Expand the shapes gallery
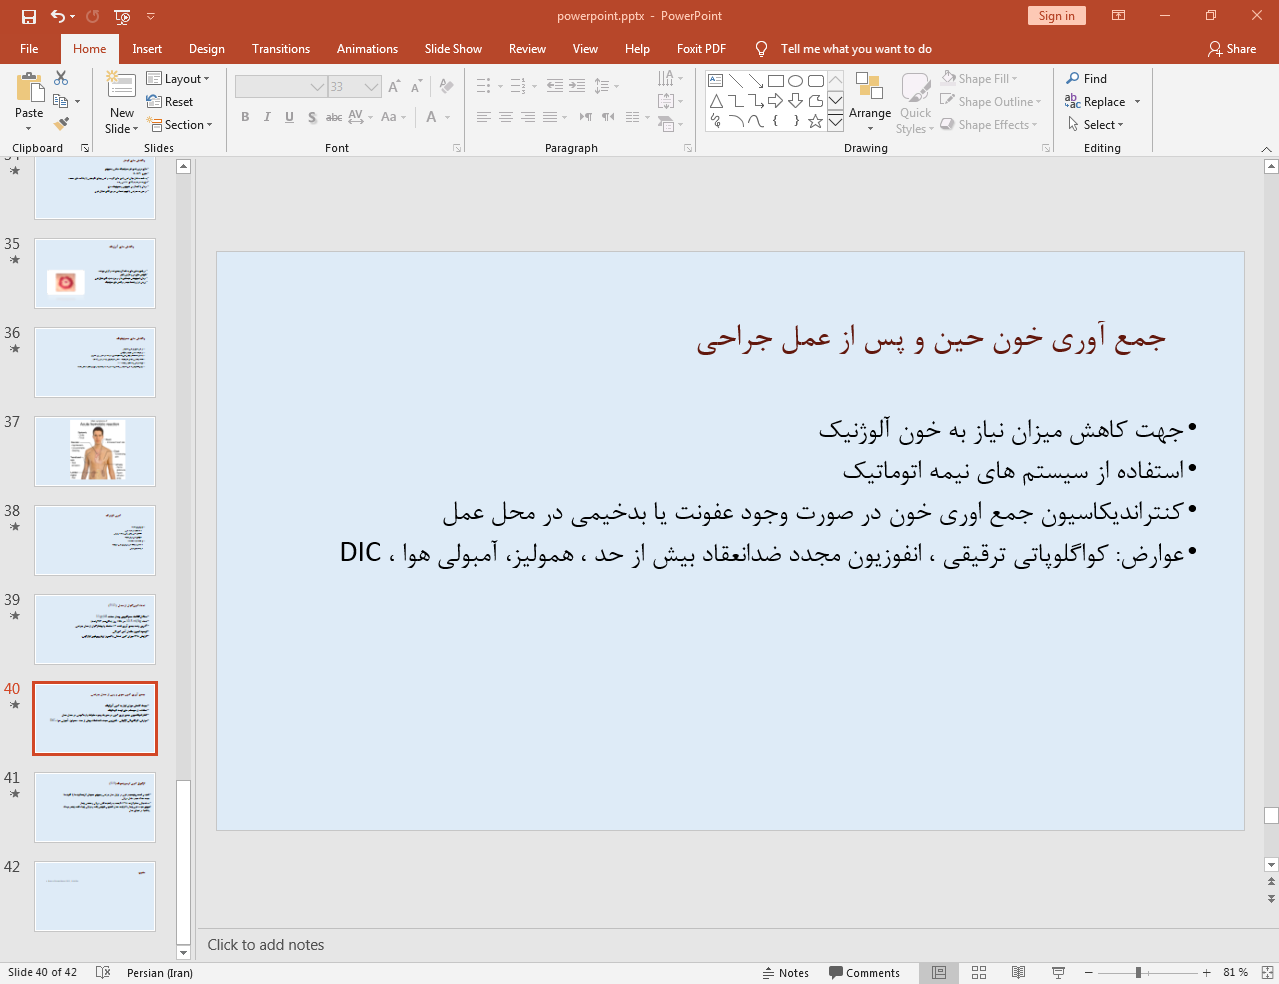The height and width of the screenshot is (984, 1279). pos(835,122)
